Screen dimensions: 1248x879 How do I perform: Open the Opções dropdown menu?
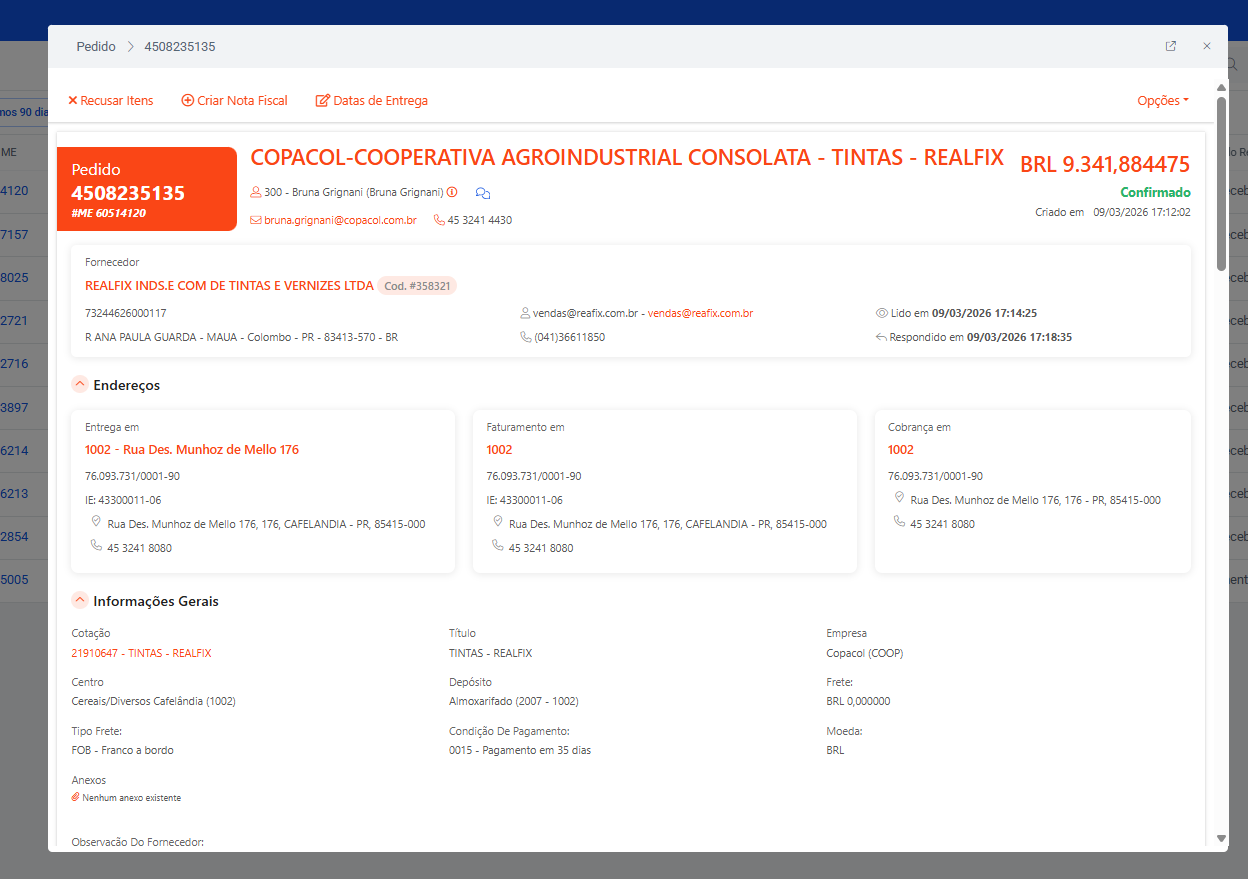(x=1162, y=101)
